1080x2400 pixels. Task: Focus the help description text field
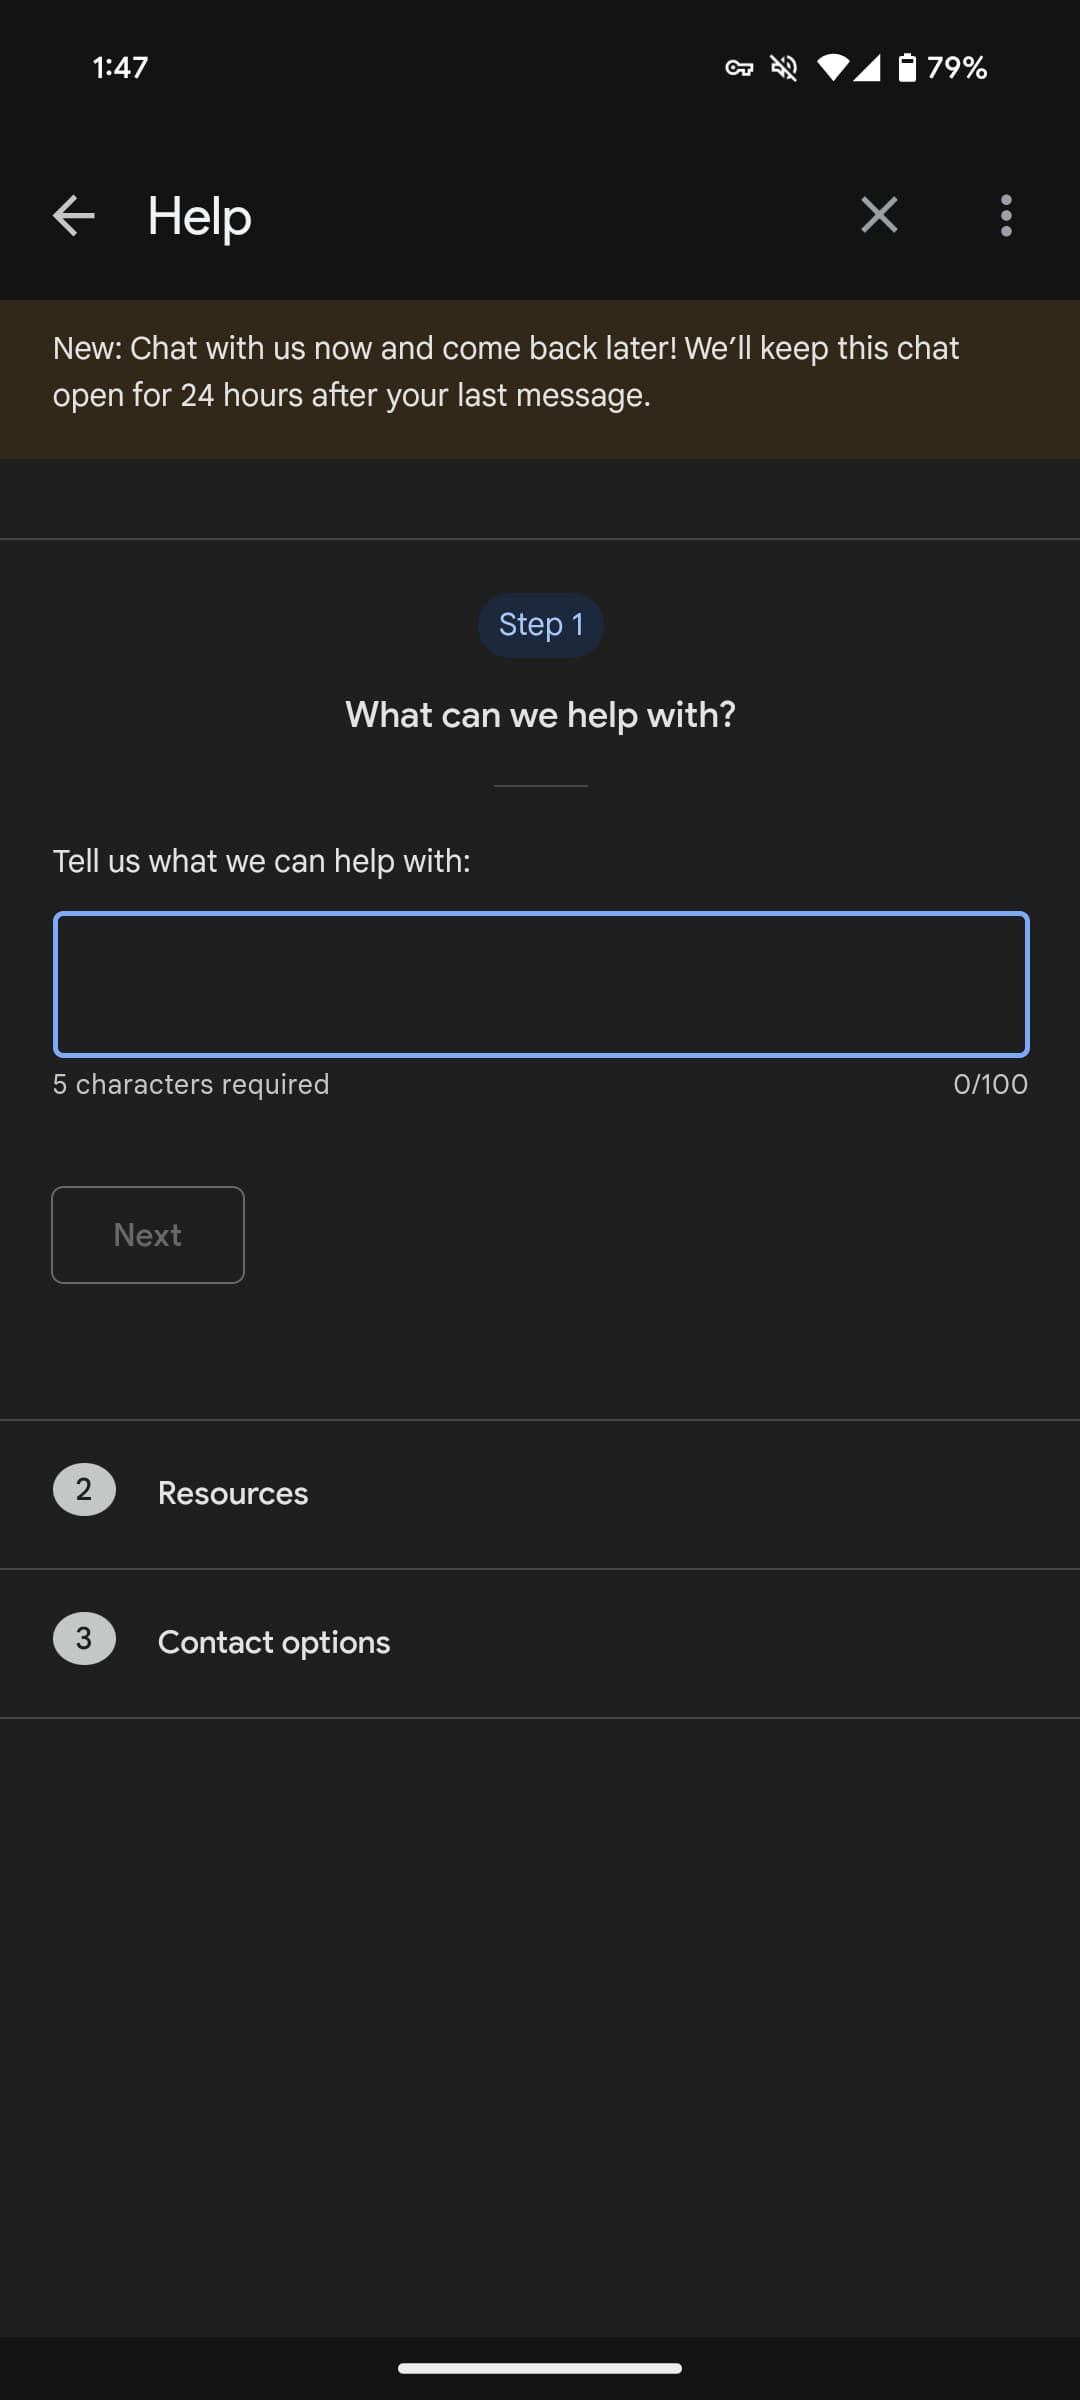click(541, 984)
